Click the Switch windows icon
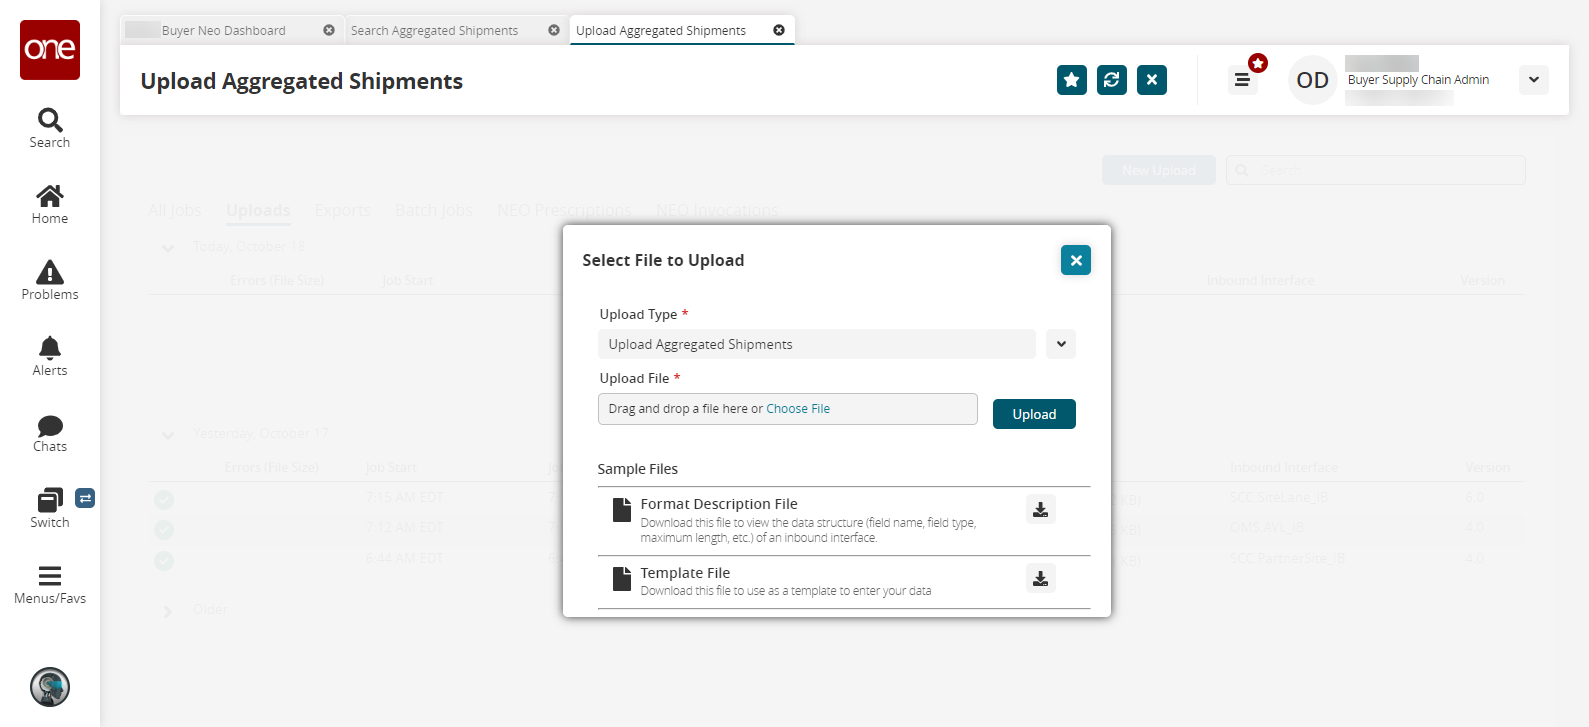 click(x=50, y=500)
